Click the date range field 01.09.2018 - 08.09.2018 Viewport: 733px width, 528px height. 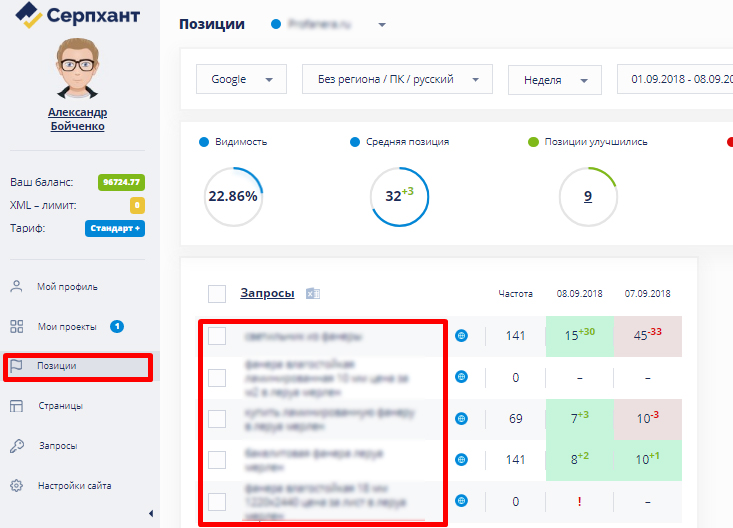(x=675, y=80)
